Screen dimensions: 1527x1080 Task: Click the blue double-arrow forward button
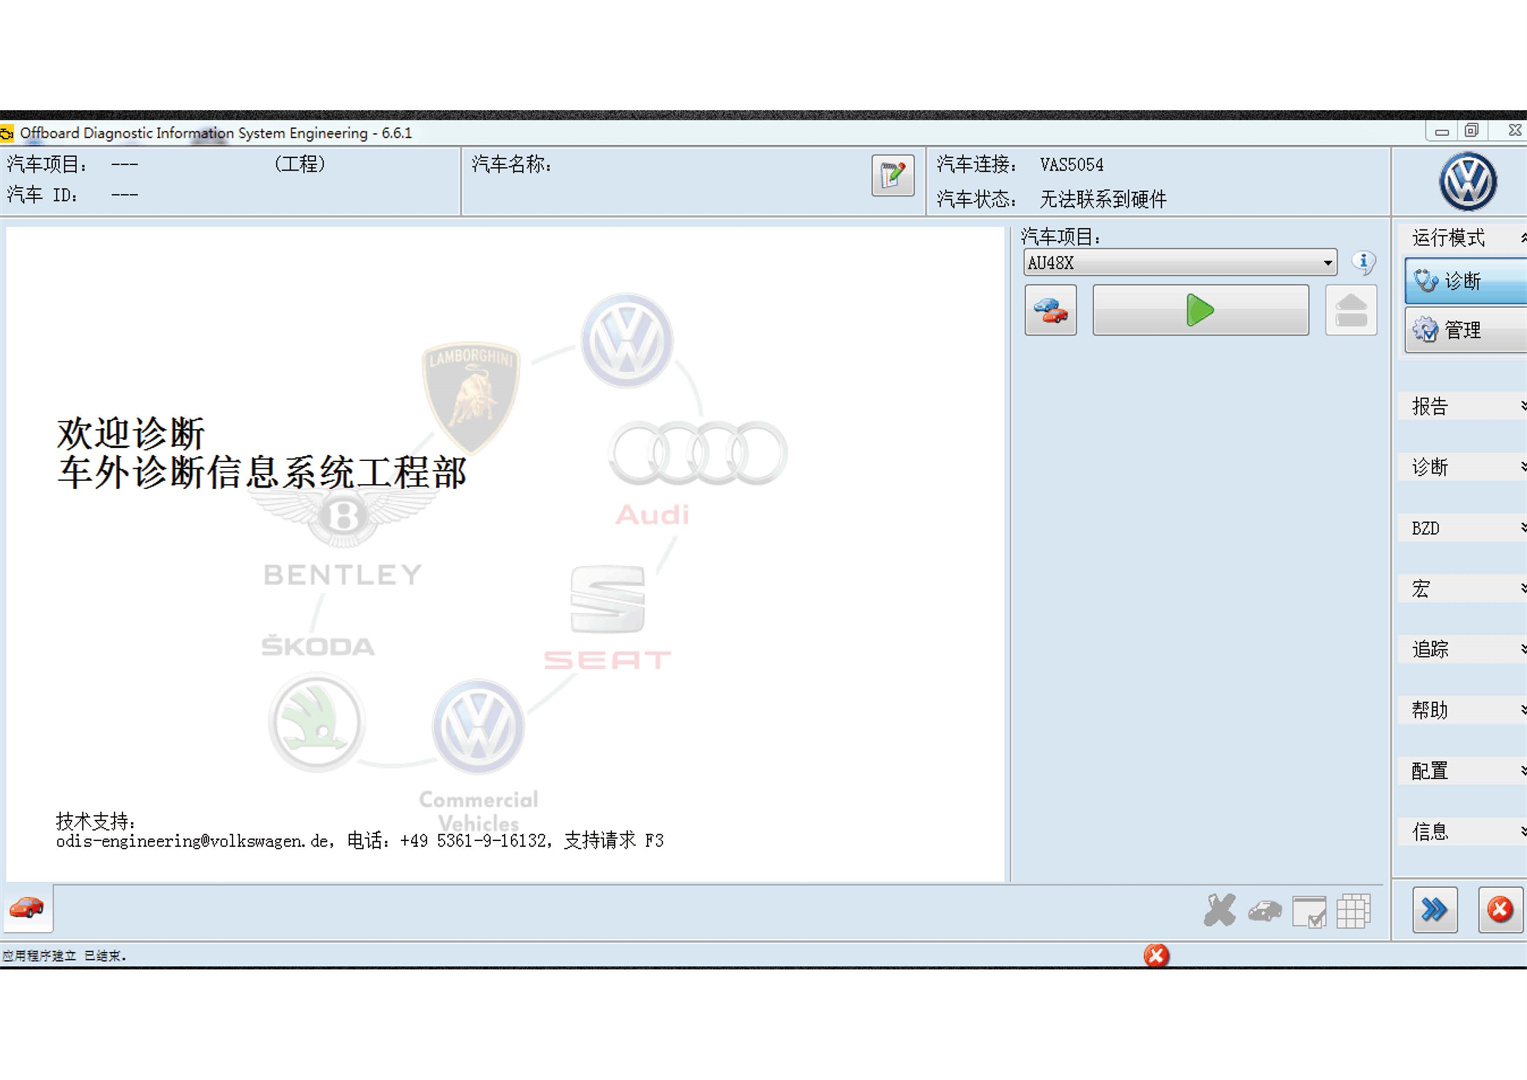click(1435, 910)
